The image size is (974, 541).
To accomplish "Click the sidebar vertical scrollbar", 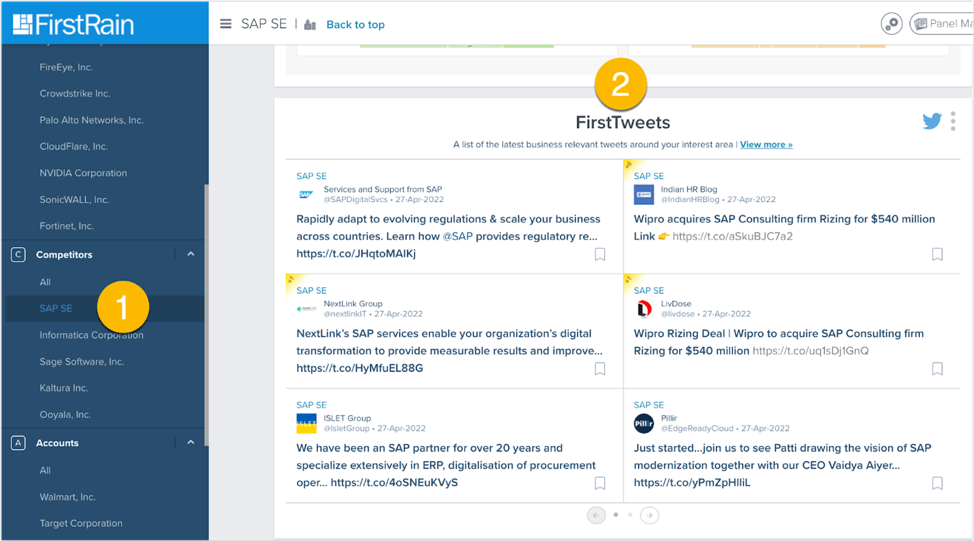I will 206,315.
